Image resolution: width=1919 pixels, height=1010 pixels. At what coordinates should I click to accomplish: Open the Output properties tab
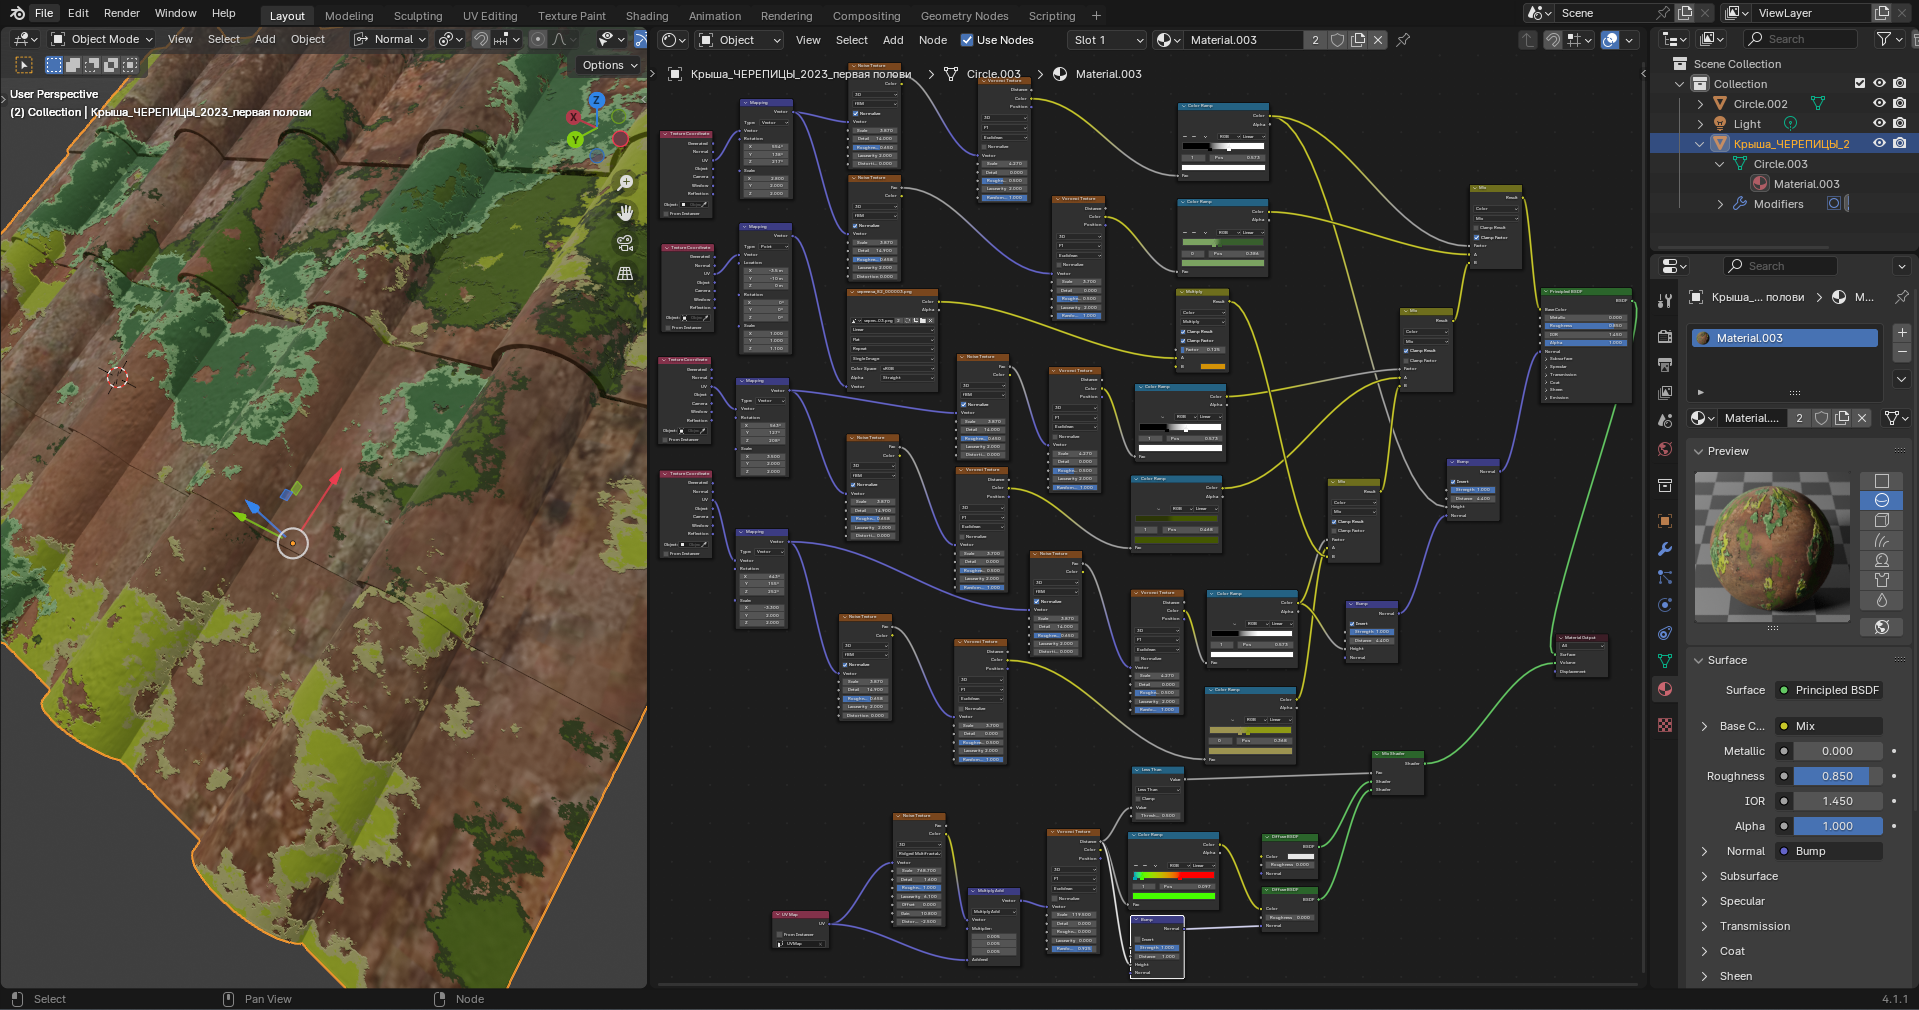(1665, 365)
